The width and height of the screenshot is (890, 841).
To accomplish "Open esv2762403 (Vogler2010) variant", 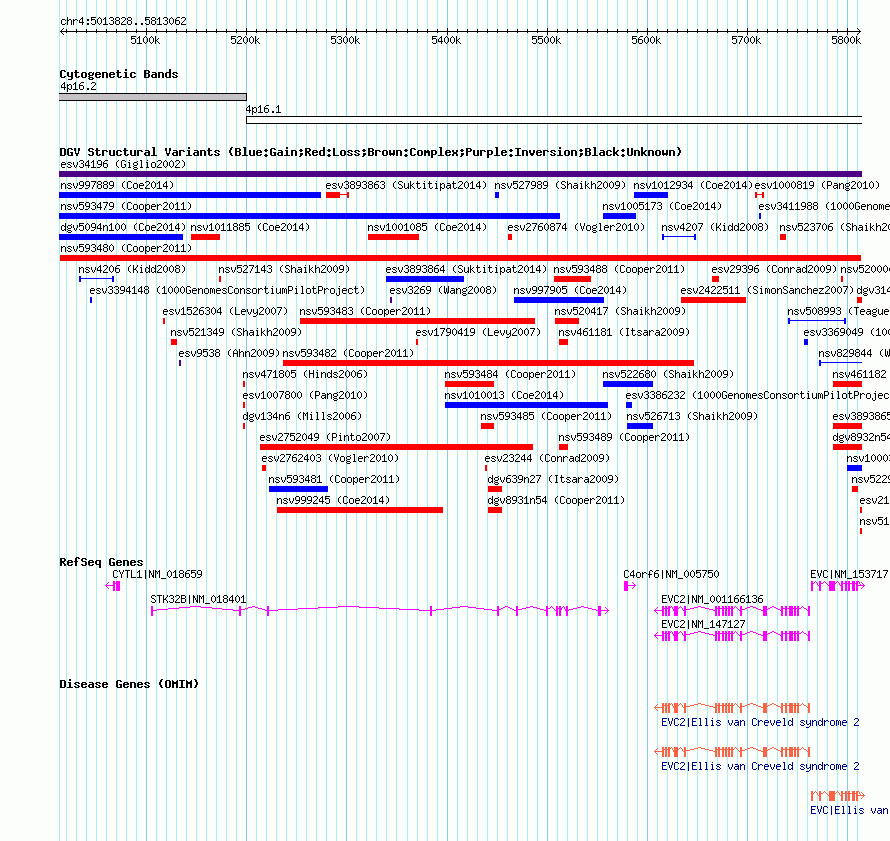I will pyautogui.click(x=330, y=458).
